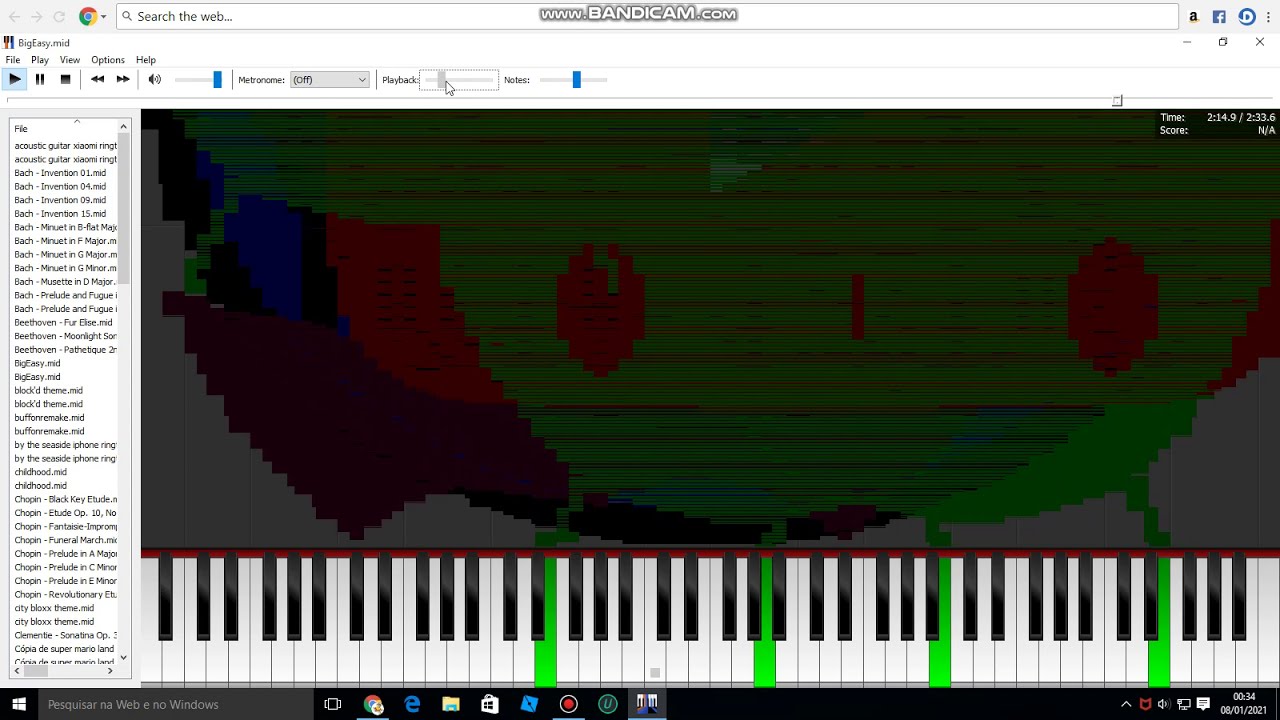Adjust the volume slider thumb
Image resolution: width=1280 pixels, height=720 pixels.
217,80
